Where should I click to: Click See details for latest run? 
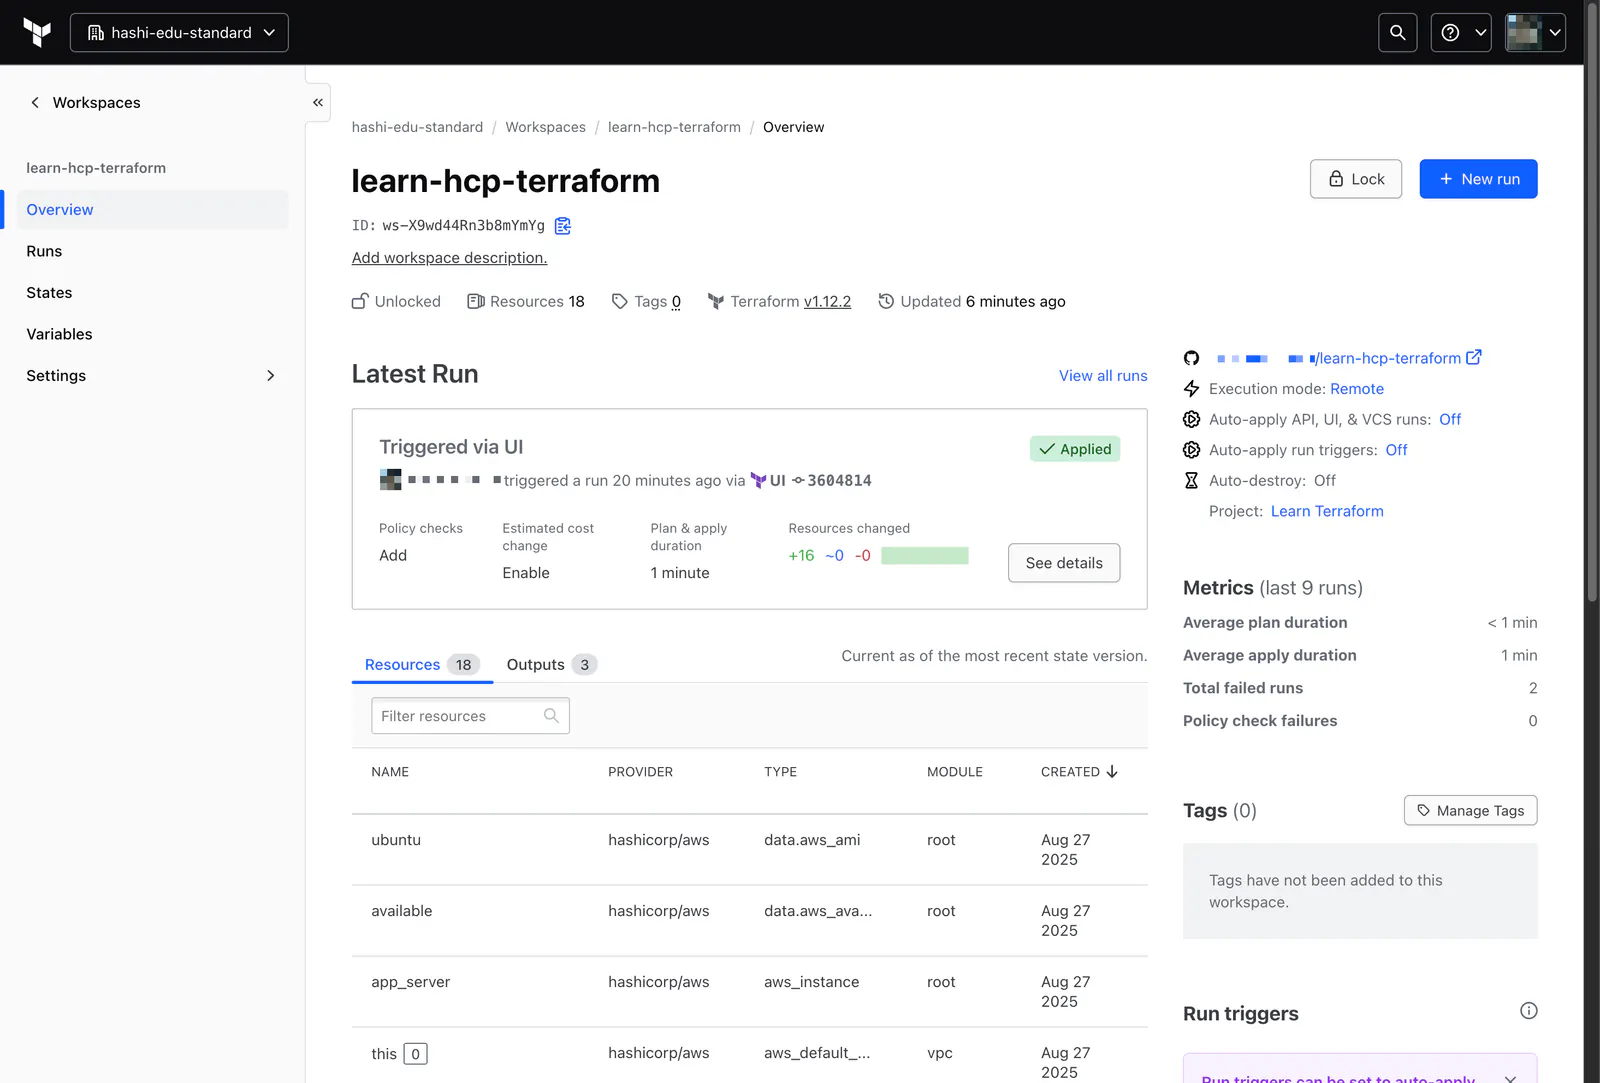click(x=1064, y=563)
